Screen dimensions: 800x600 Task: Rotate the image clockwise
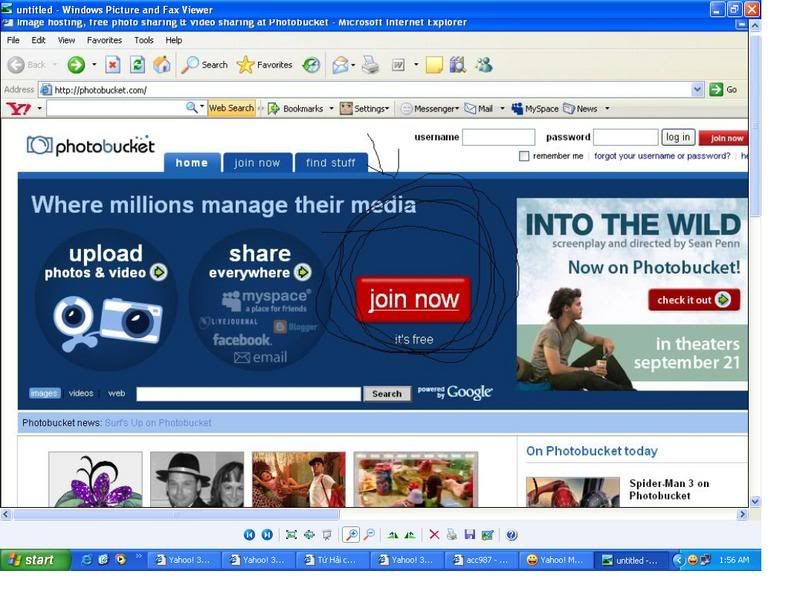[x=392, y=534]
